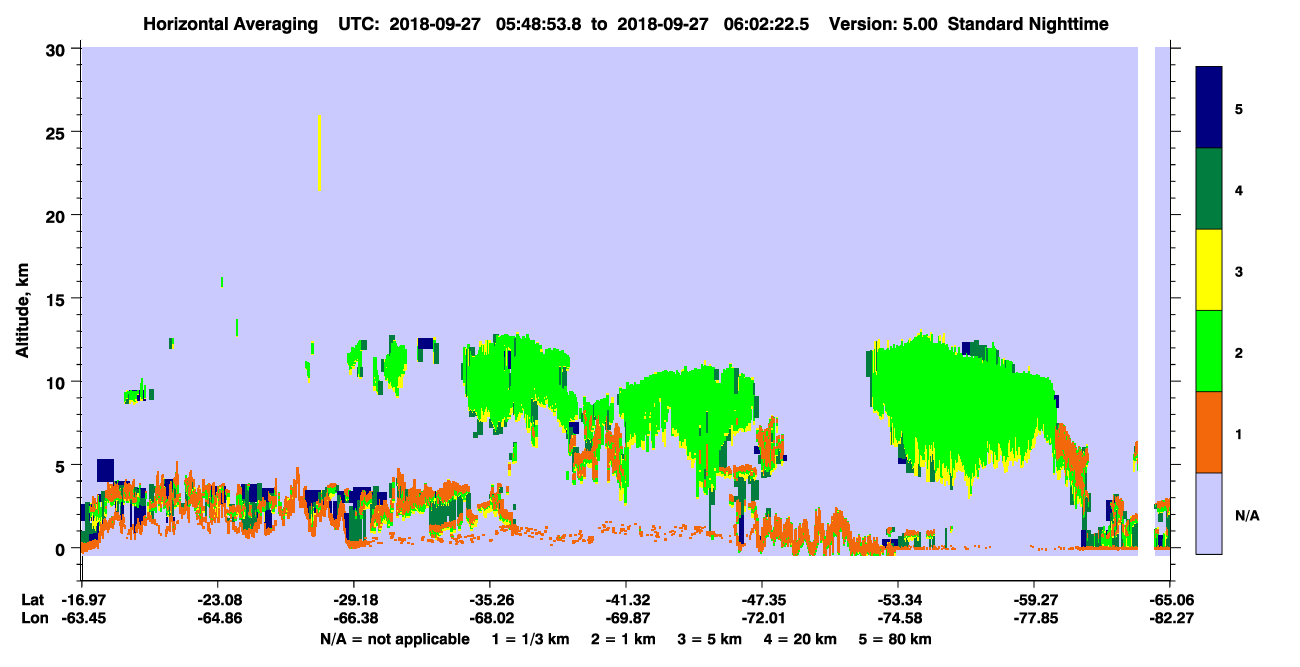Click the y-axis tick label 10
Viewport: 1300px width, 667px height.
(58, 382)
